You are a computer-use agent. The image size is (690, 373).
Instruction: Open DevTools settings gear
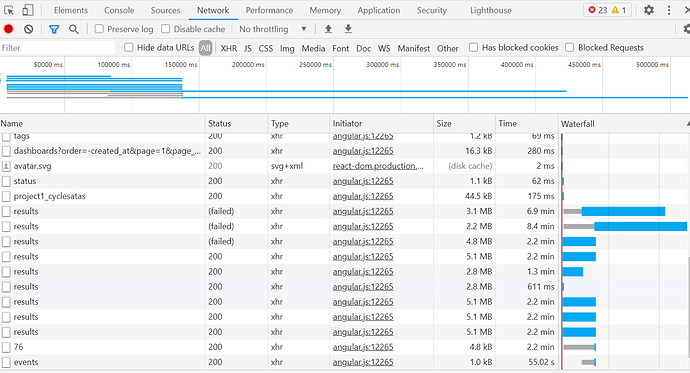click(x=649, y=10)
